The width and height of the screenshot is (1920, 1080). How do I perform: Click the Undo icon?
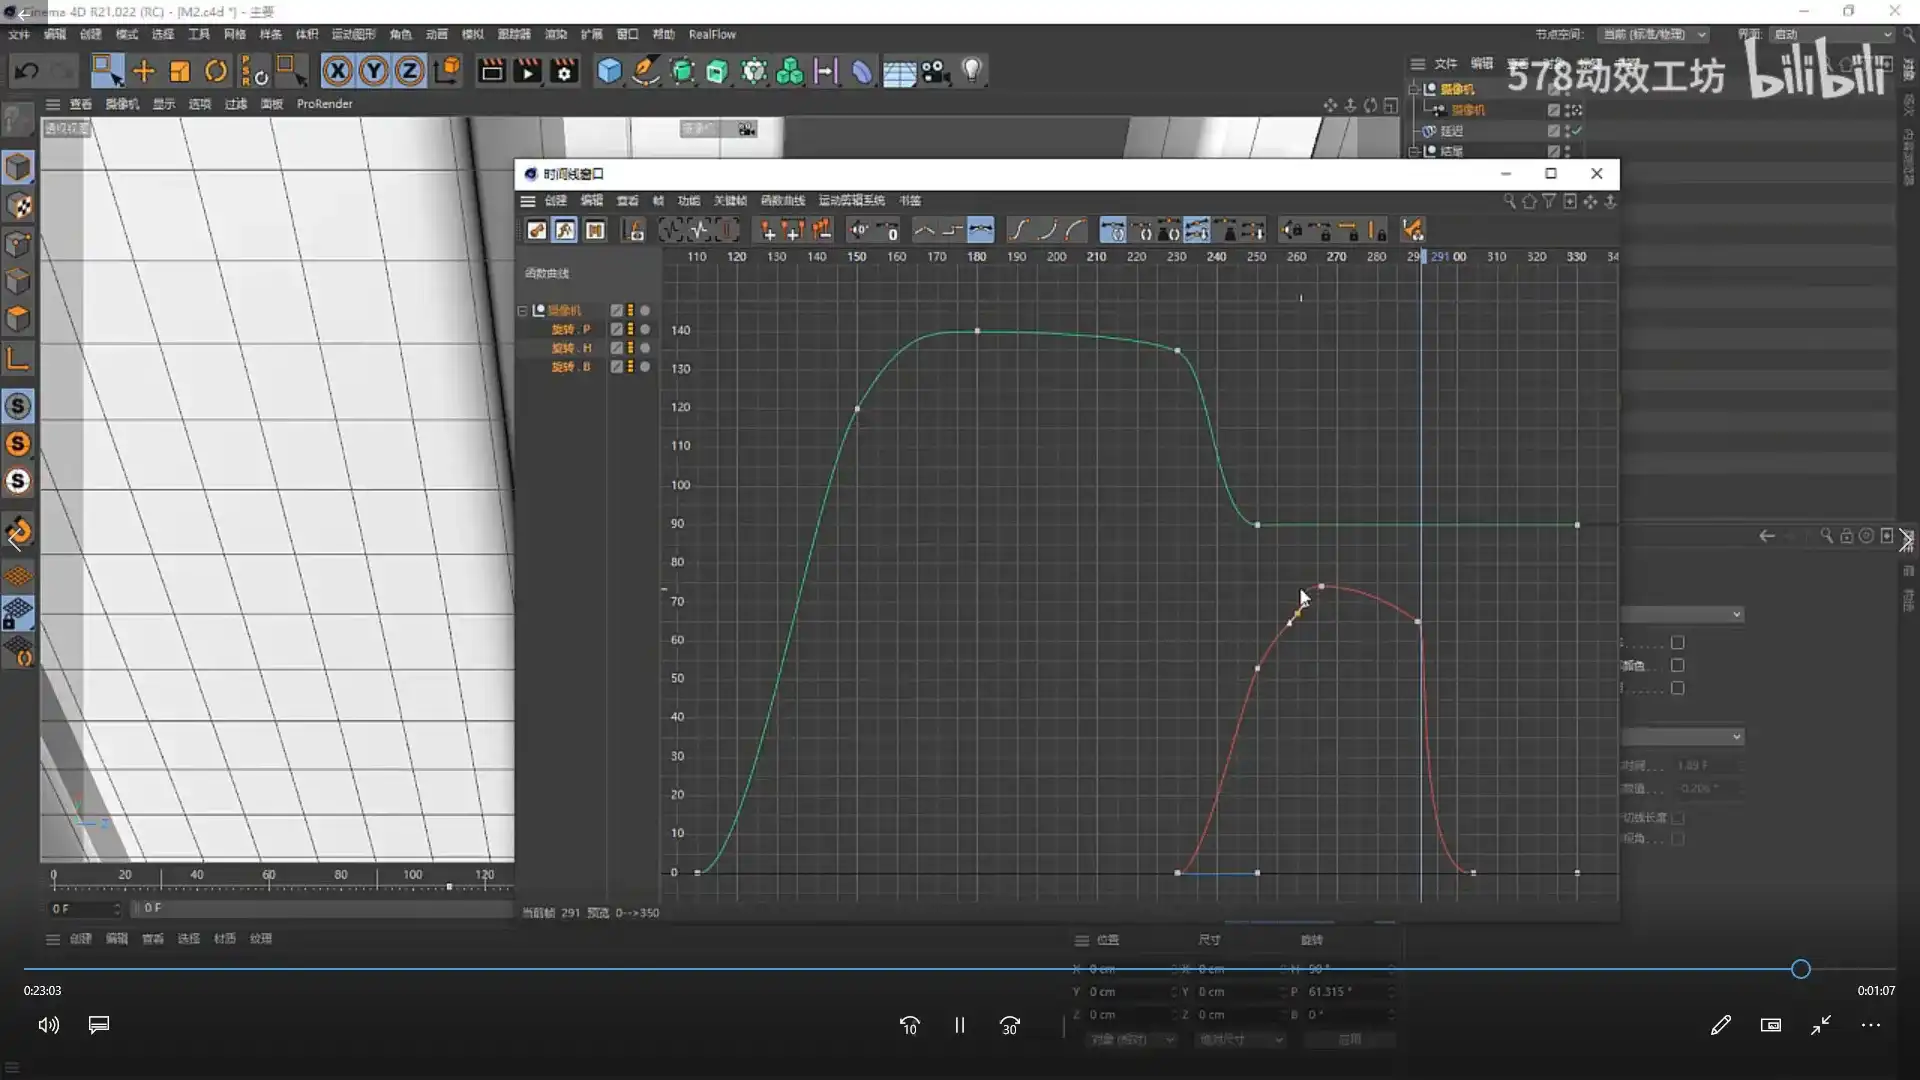[25, 70]
